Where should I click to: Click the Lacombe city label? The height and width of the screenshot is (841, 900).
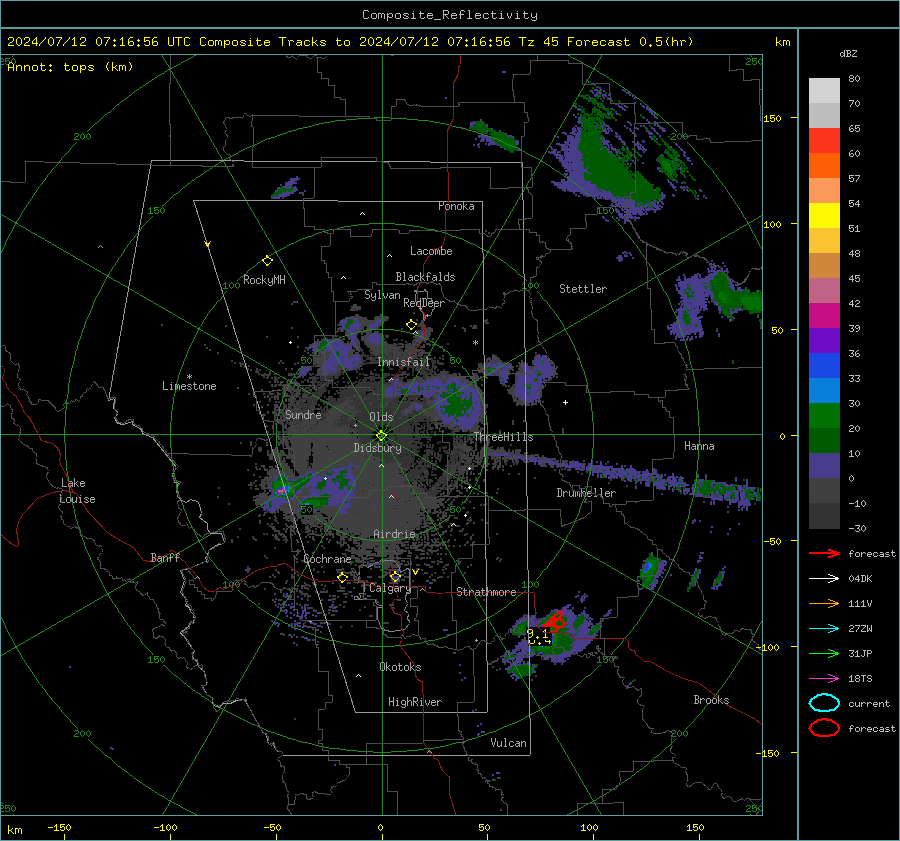pos(431,251)
